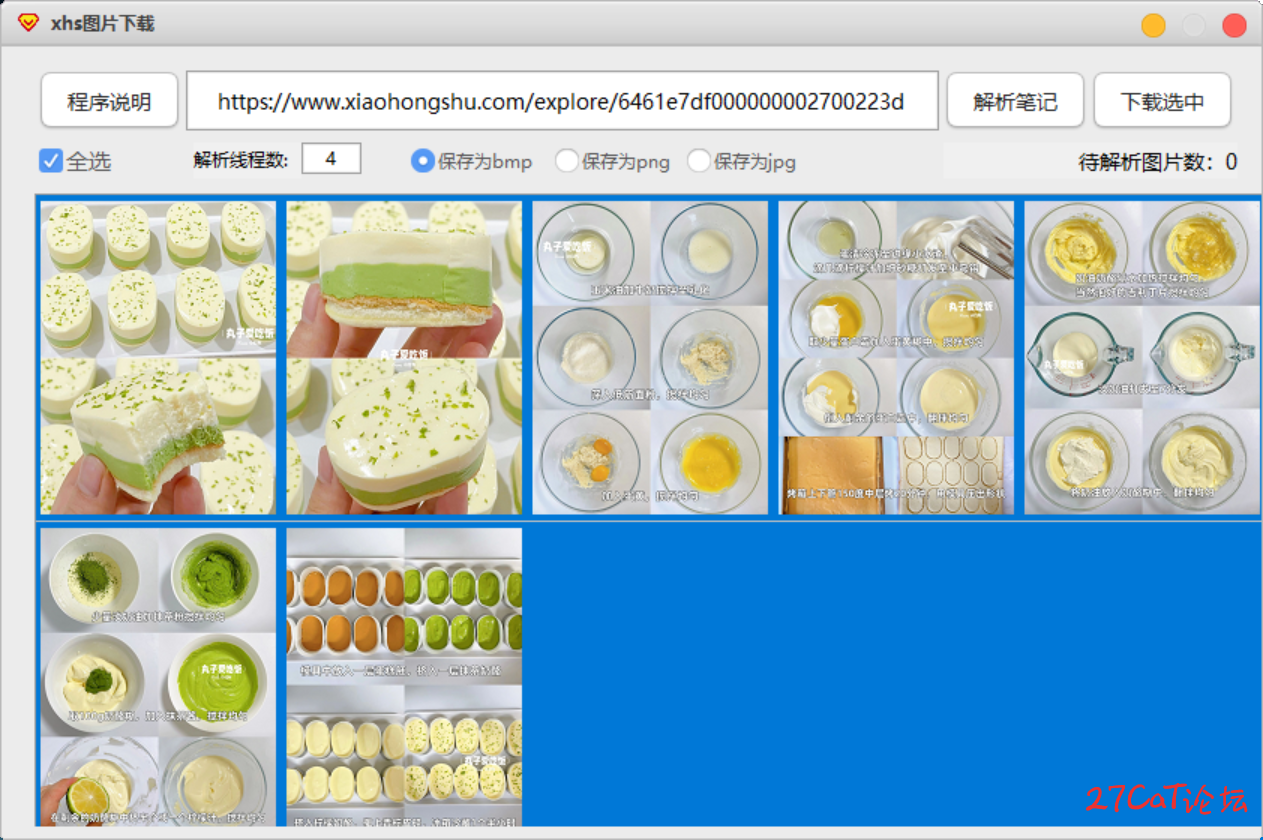Click the 程序说明 button
The height and width of the screenshot is (840, 1263).
109,100
